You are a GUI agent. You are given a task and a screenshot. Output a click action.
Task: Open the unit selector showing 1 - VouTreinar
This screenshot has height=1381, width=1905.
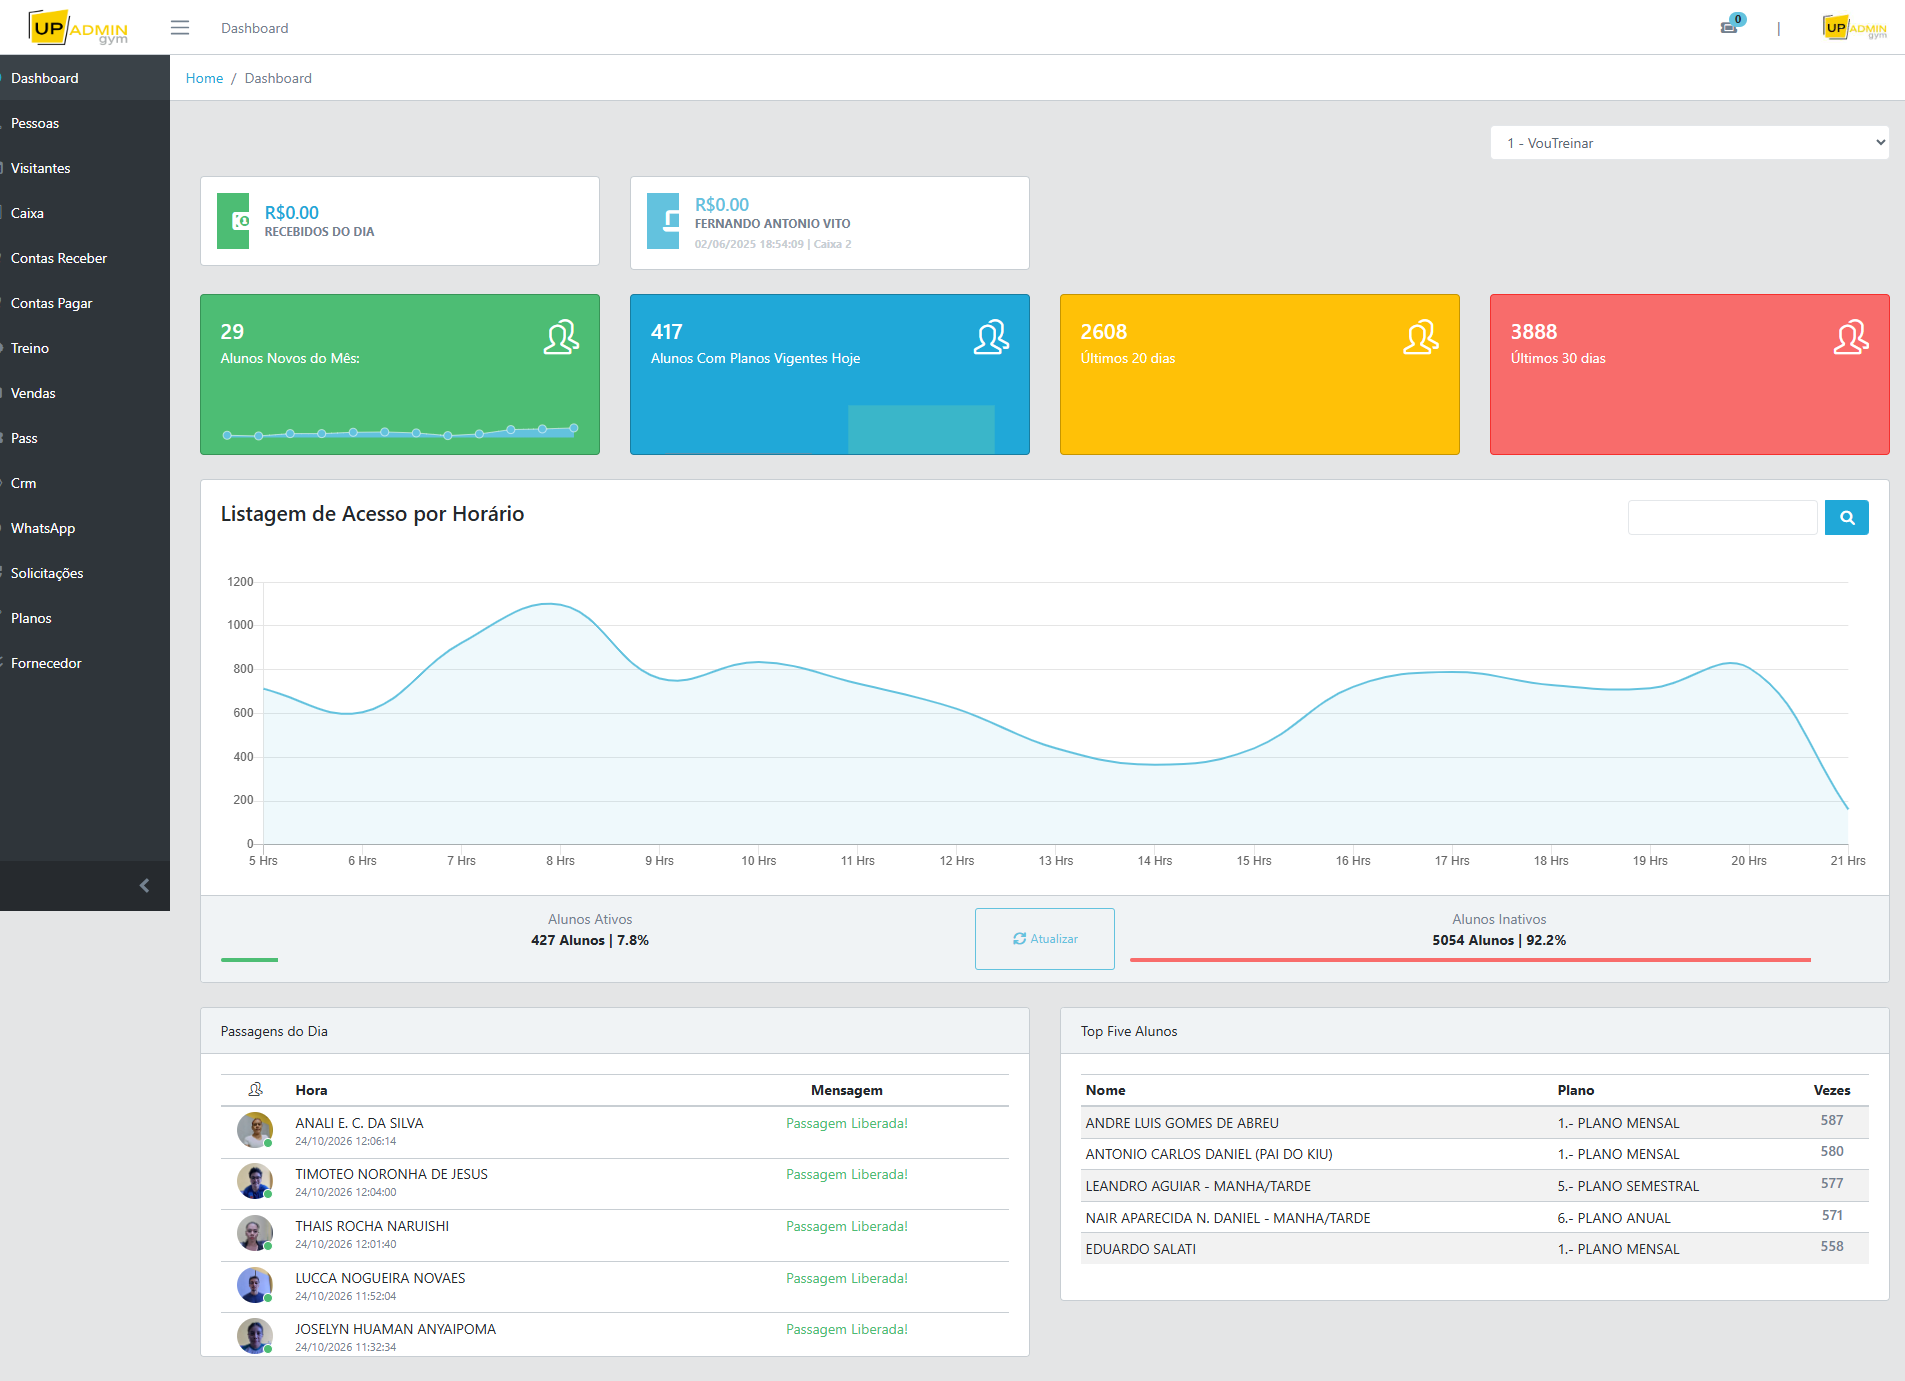(x=1689, y=143)
